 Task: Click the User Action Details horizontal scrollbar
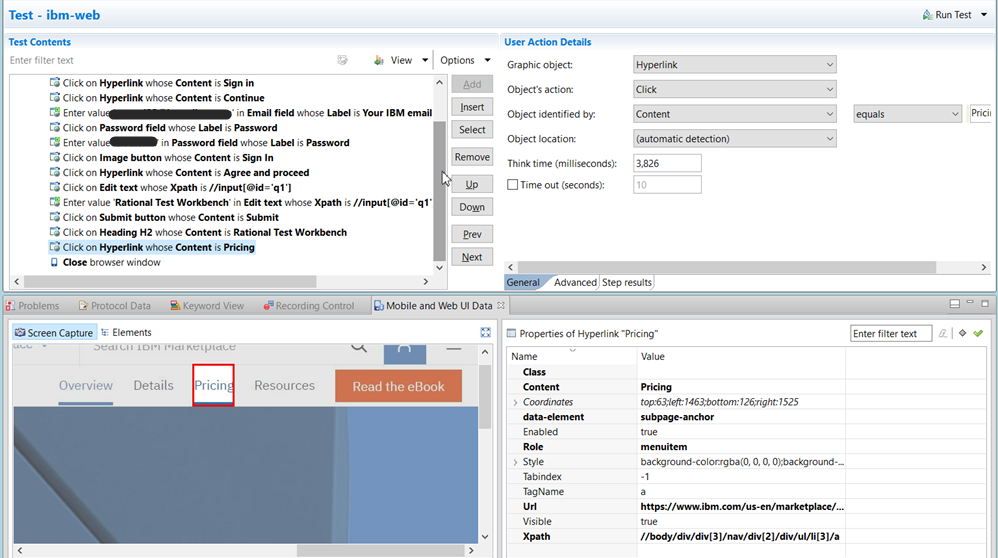(x=726, y=267)
